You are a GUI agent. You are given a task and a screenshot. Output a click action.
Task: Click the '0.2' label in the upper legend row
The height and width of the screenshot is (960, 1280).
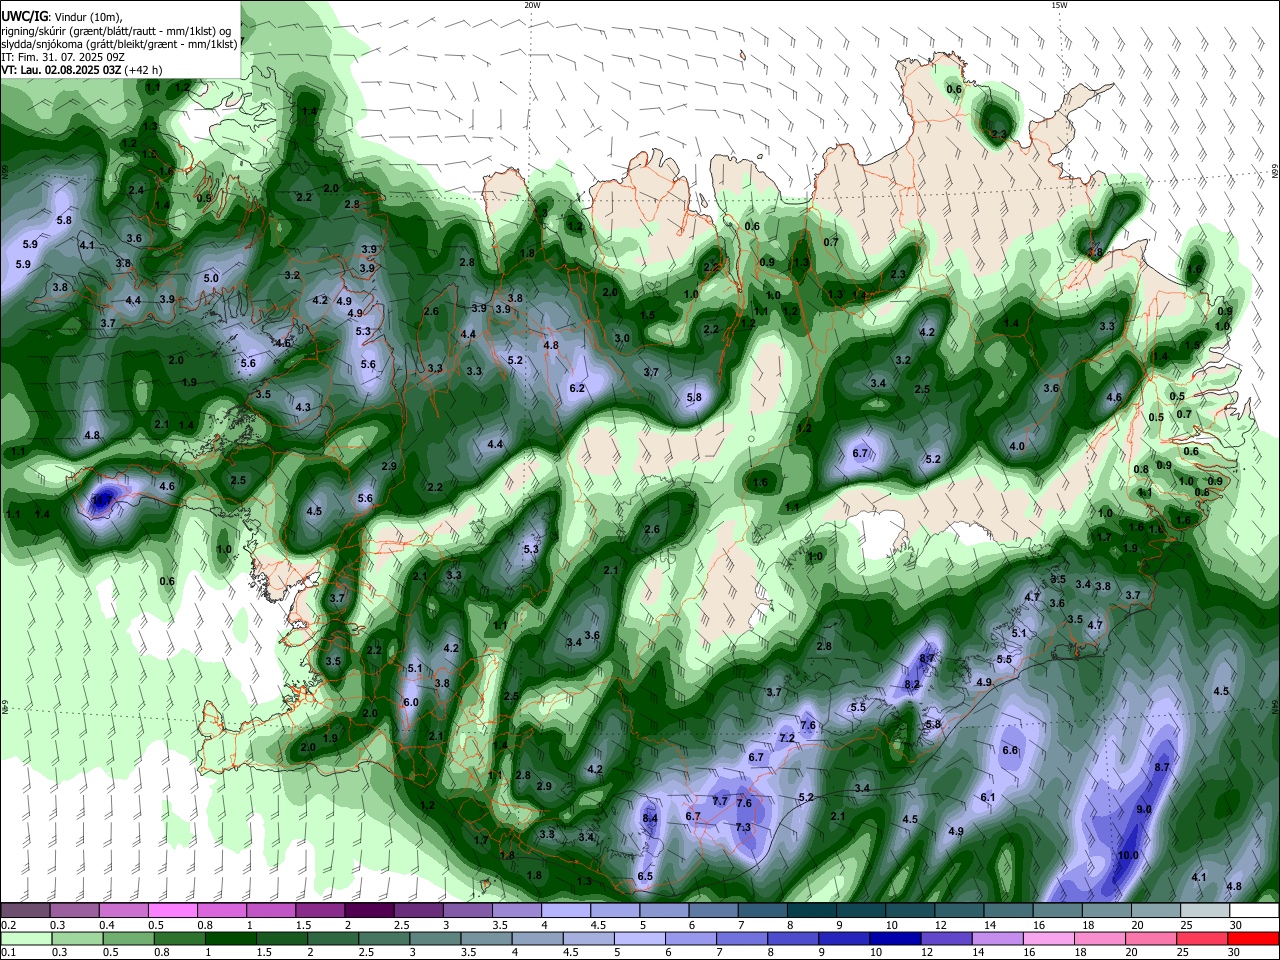(9, 925)
